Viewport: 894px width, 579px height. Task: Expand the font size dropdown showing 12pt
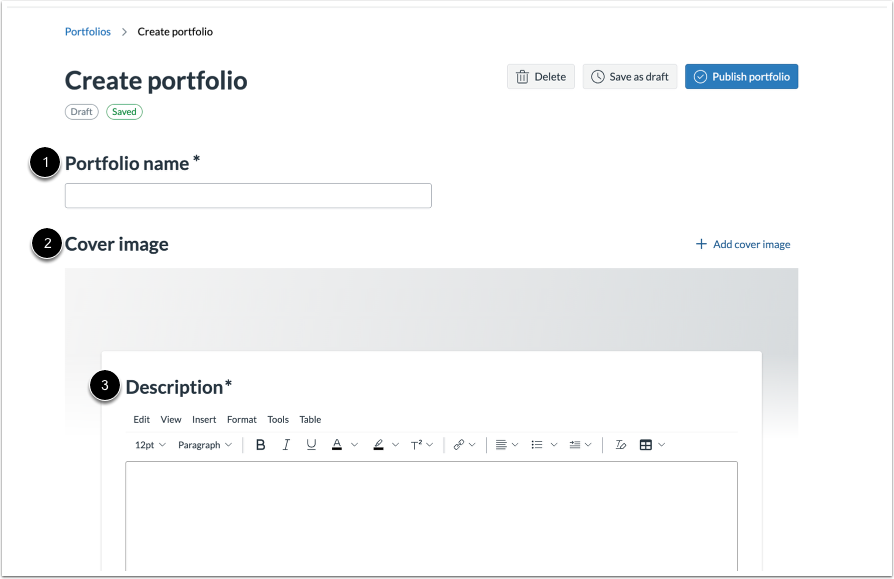[x=148, y=444]
